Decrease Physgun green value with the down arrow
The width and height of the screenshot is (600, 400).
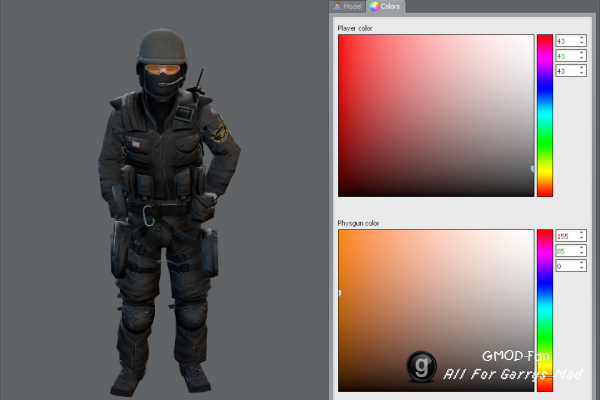tap(582, 253)
